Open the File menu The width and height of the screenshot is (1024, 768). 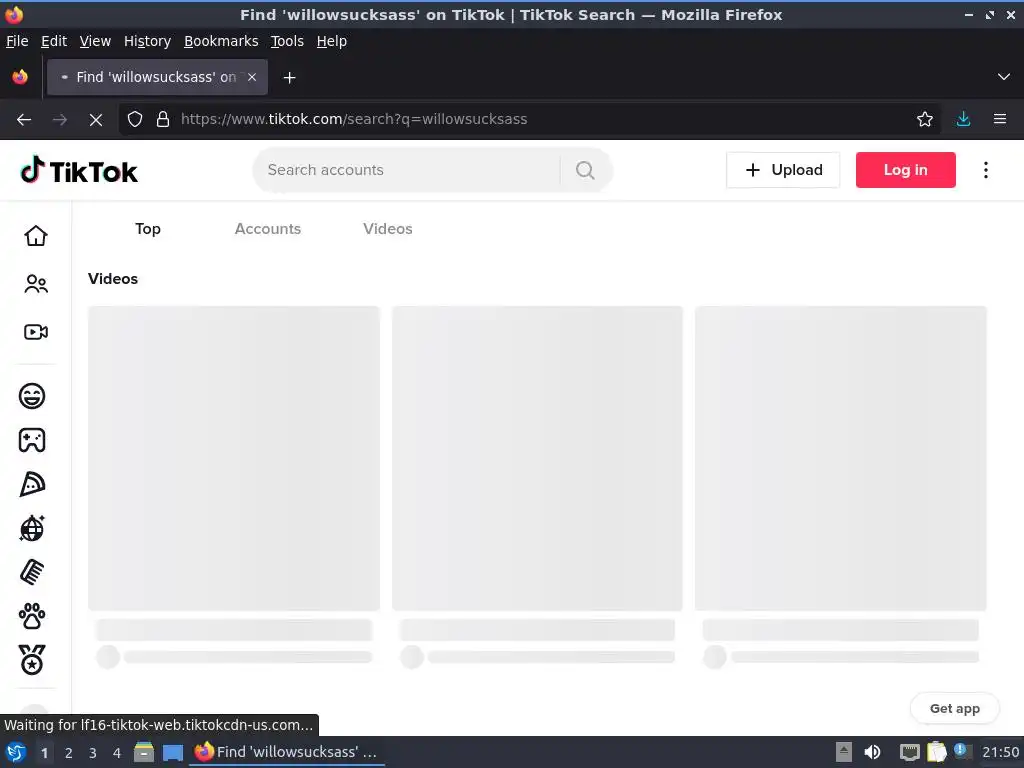coord(17,41)
